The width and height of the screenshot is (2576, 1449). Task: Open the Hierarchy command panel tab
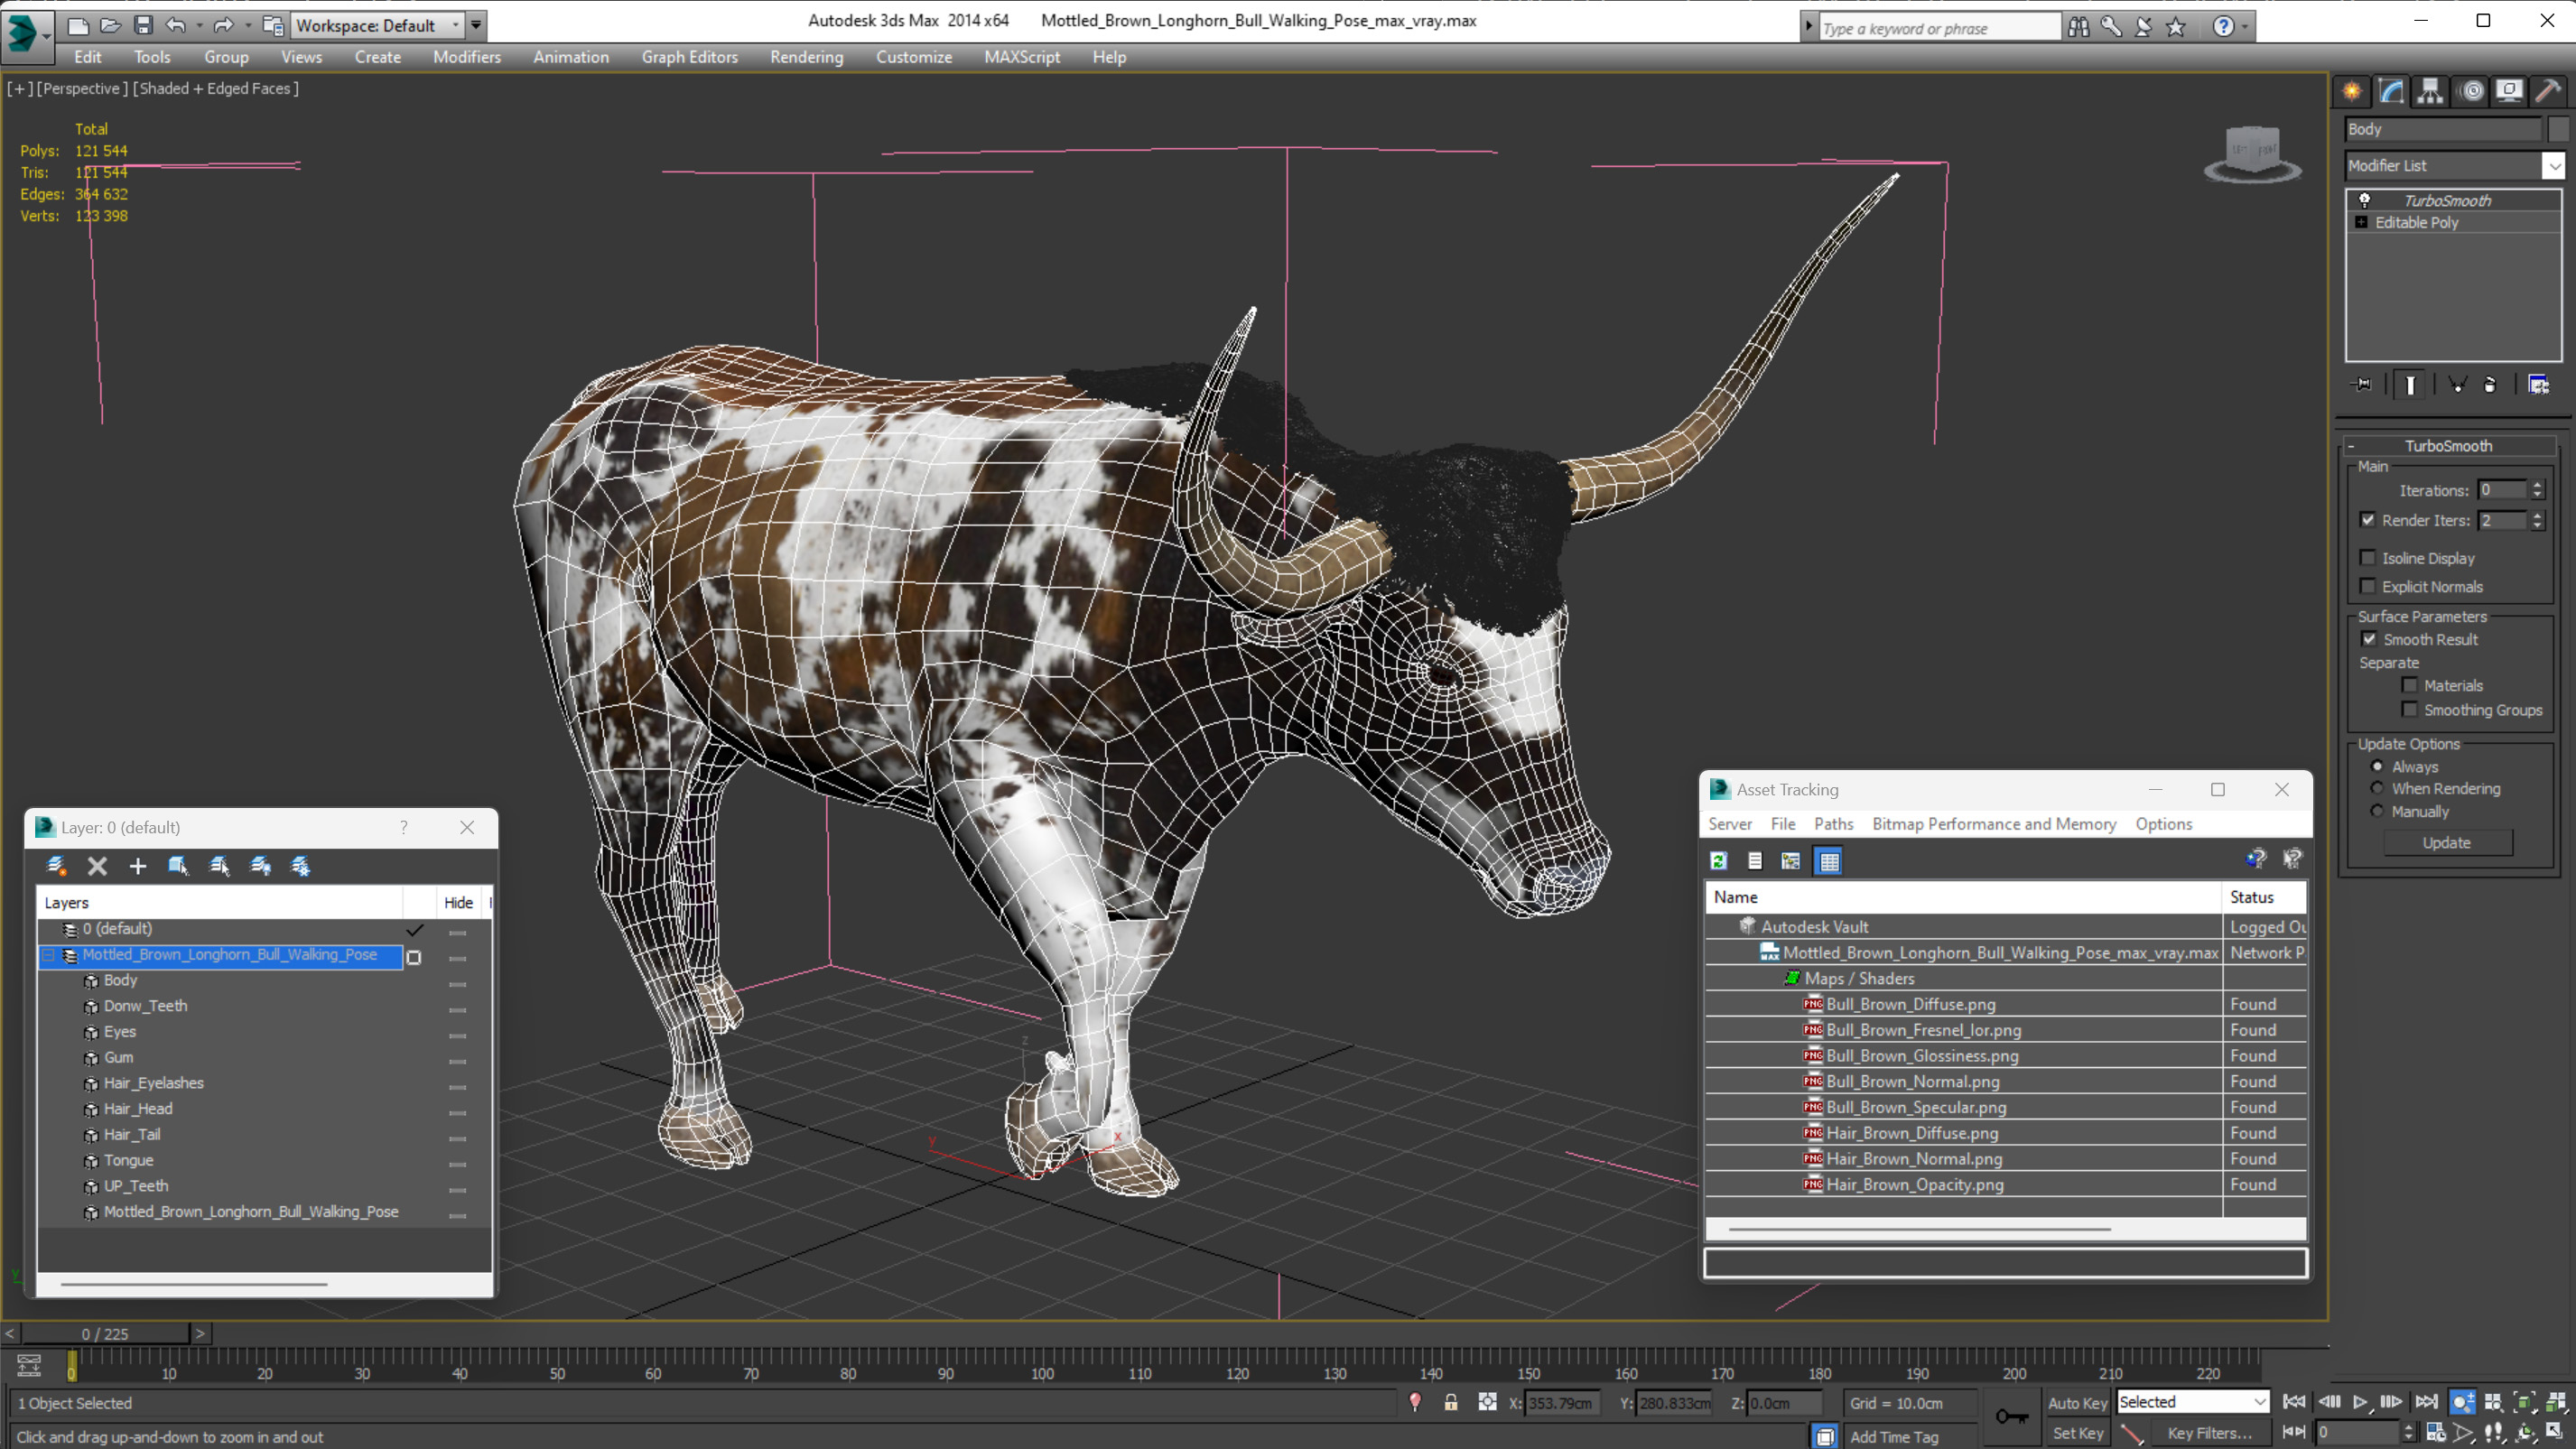(2430, 91)
